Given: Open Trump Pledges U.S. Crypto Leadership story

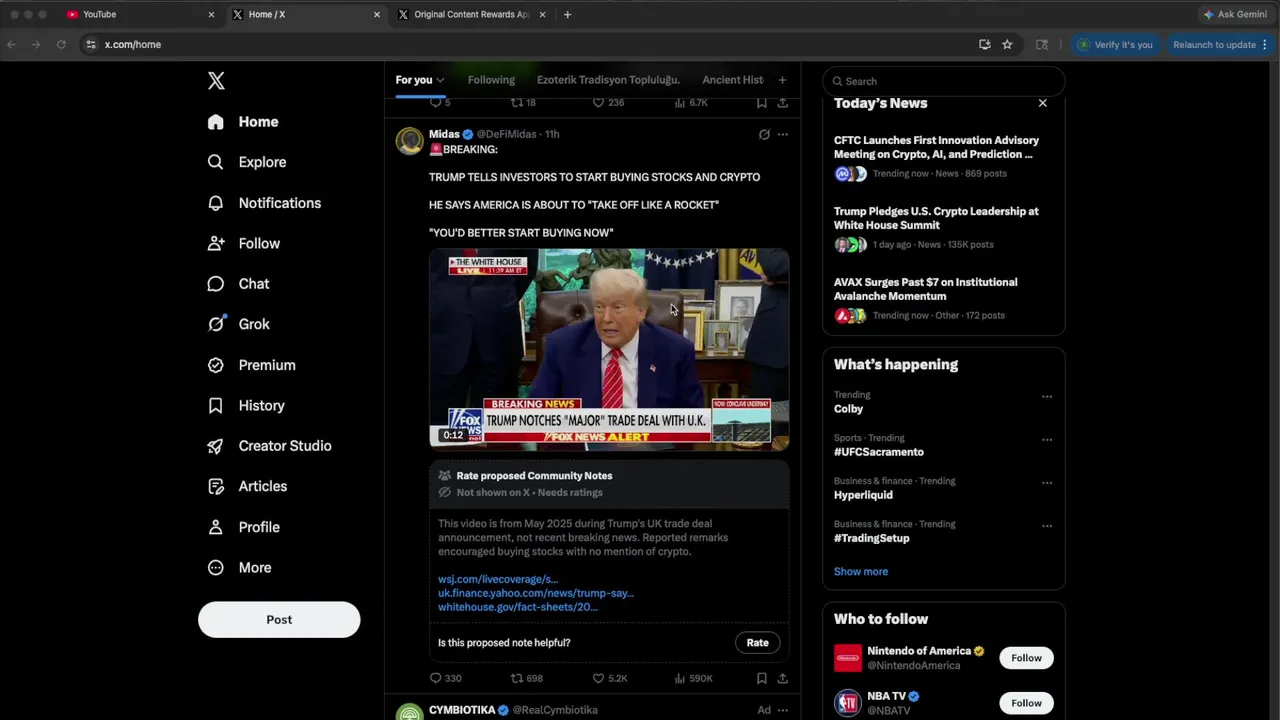Looking at the screenshot, I should click(x=936, y=218).
